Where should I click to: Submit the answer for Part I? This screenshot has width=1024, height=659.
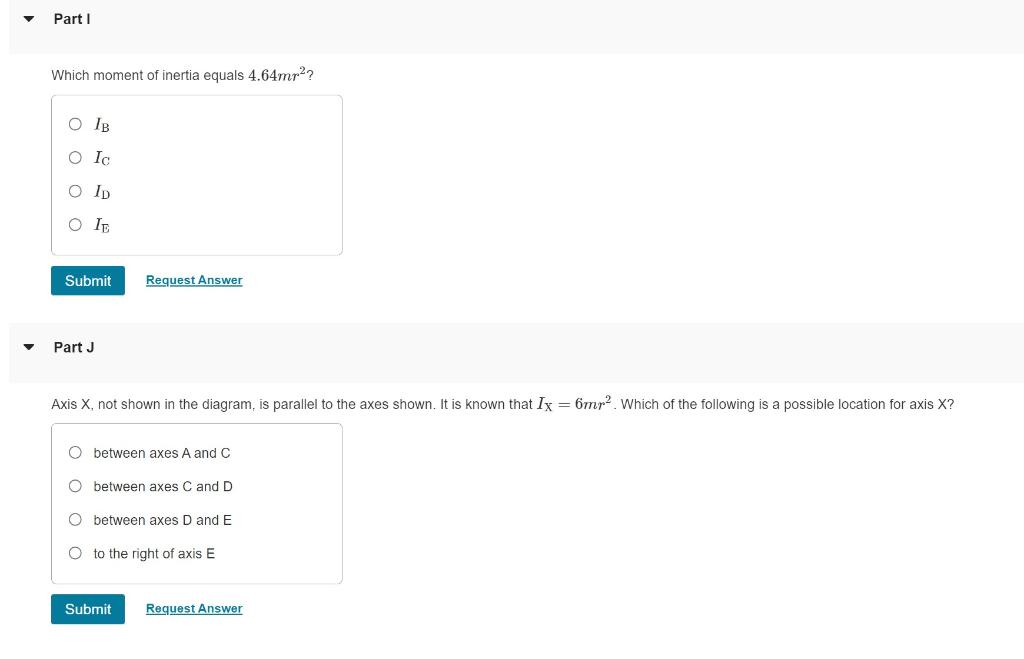(x=87, y=280)
